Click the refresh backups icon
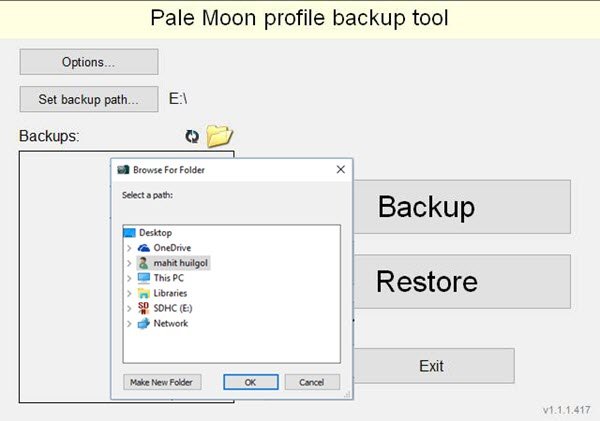The height and width of the screenshot is (421, 600). pos(192,136)
